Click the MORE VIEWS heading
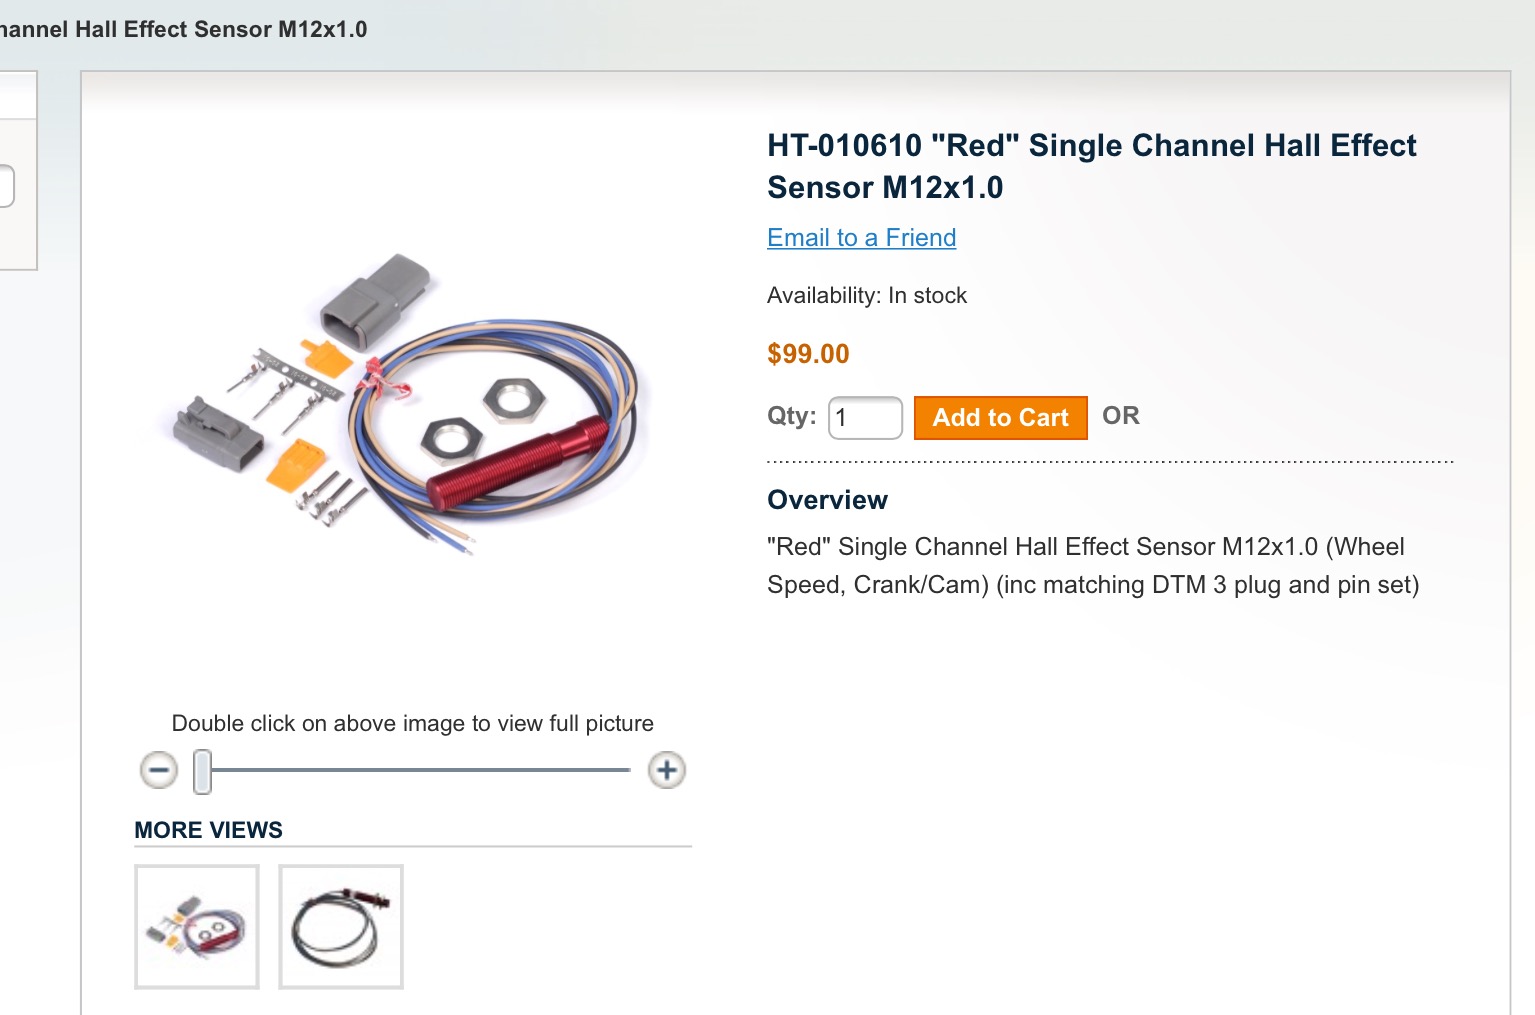This screenshot has width=1535, height=1015. 208,830
